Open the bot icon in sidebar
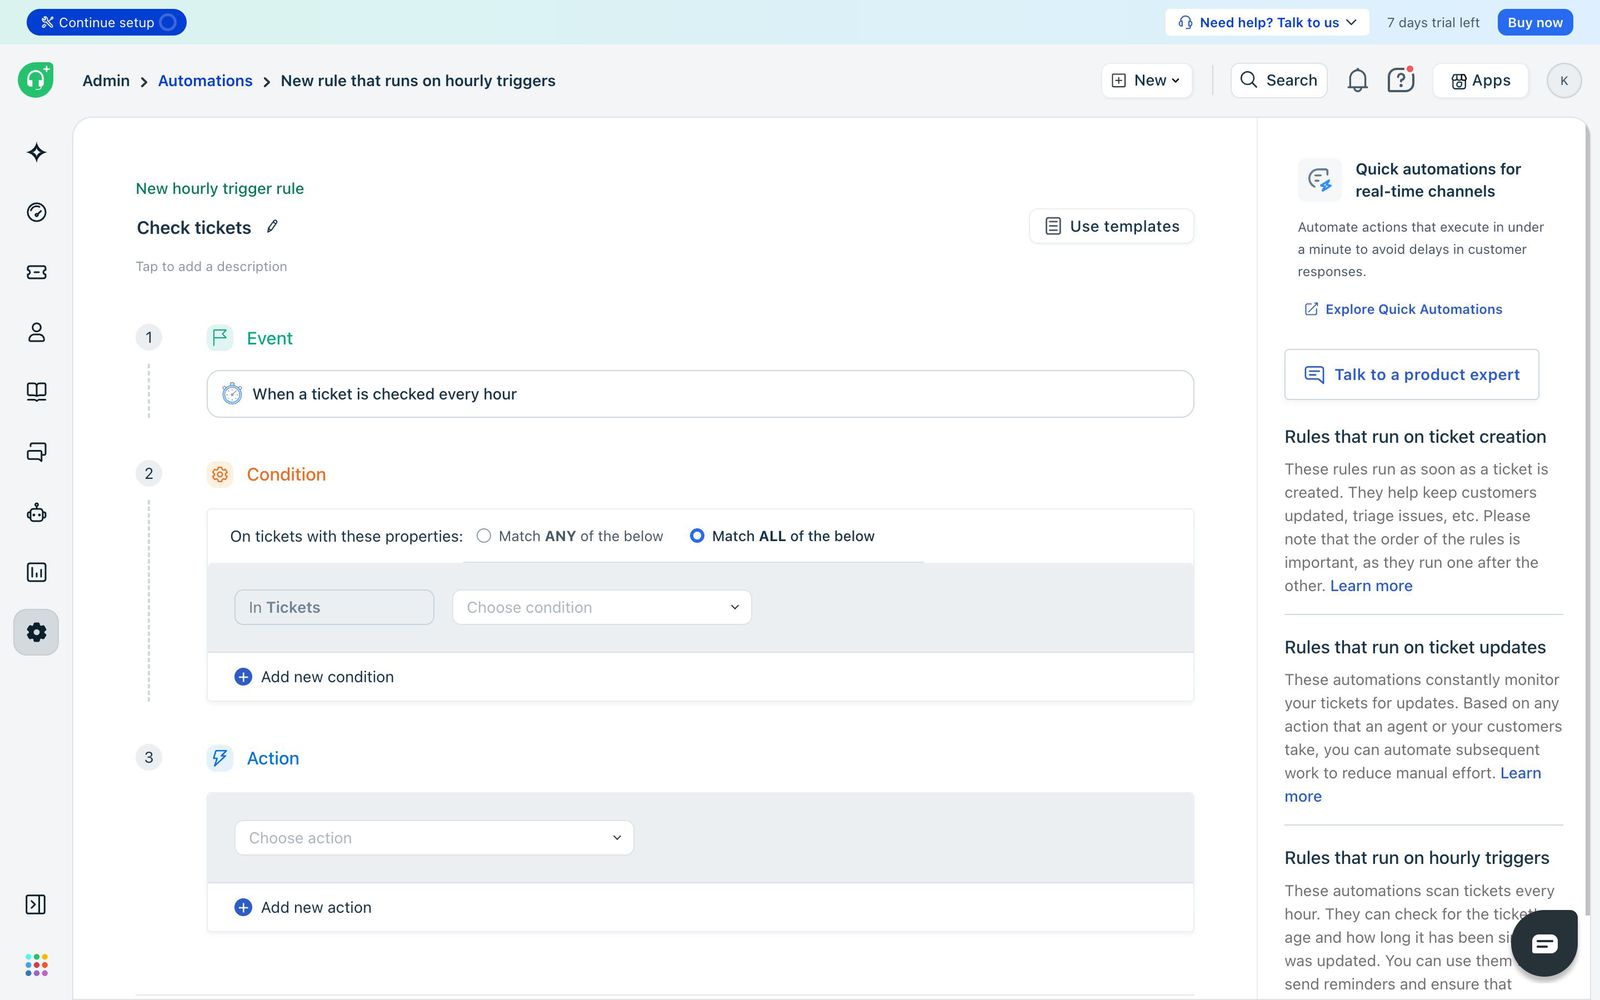 (36, 512)
